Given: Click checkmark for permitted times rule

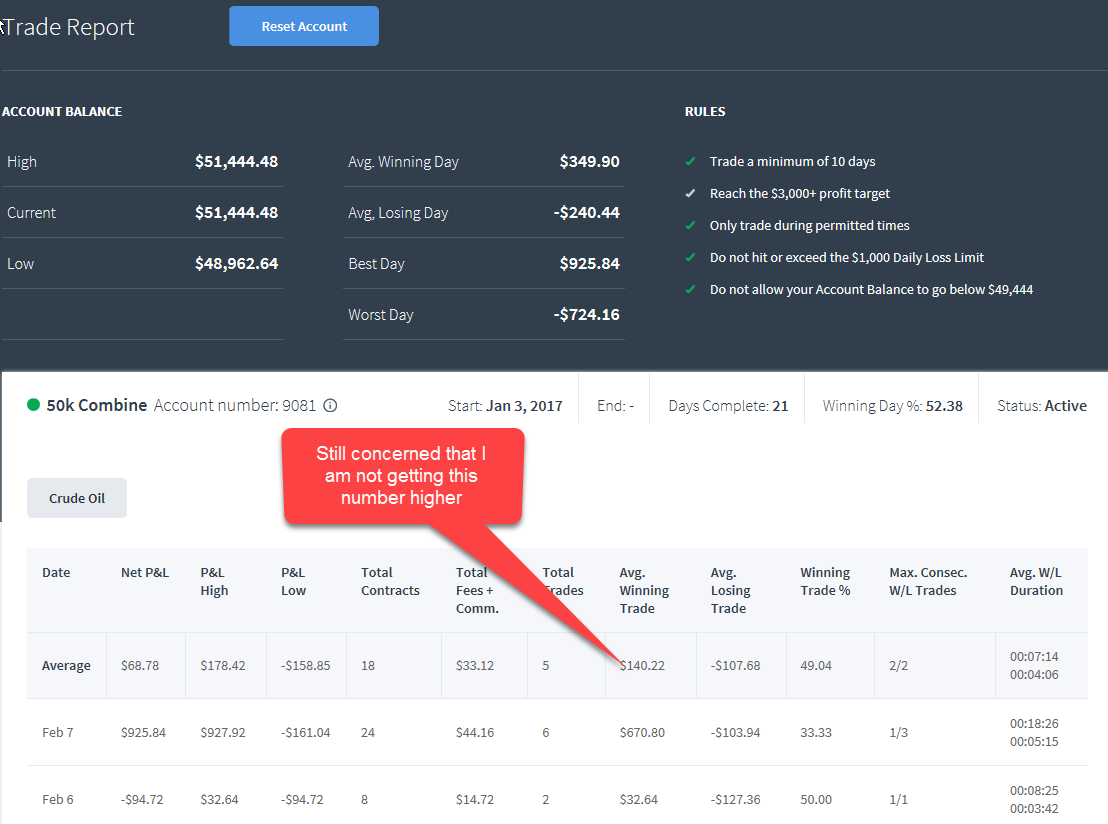Looking at the screenshot, I should (690, 225).
